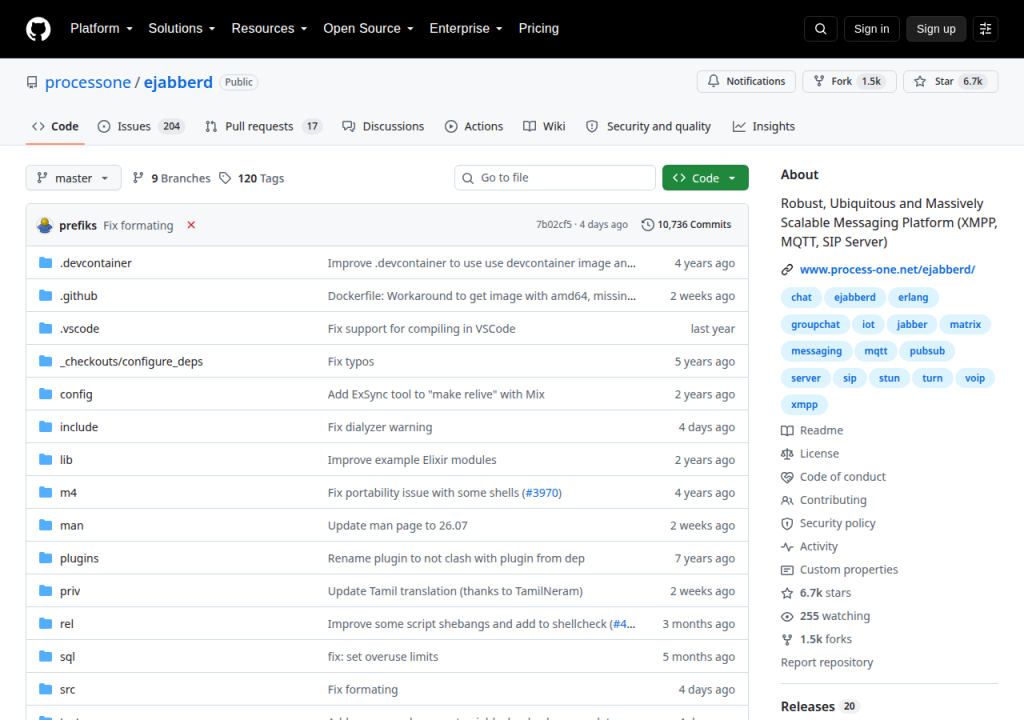Click prefiks avatar in commit bar
The width and height of the screenshot is (1024, 720).
point(44,225)
